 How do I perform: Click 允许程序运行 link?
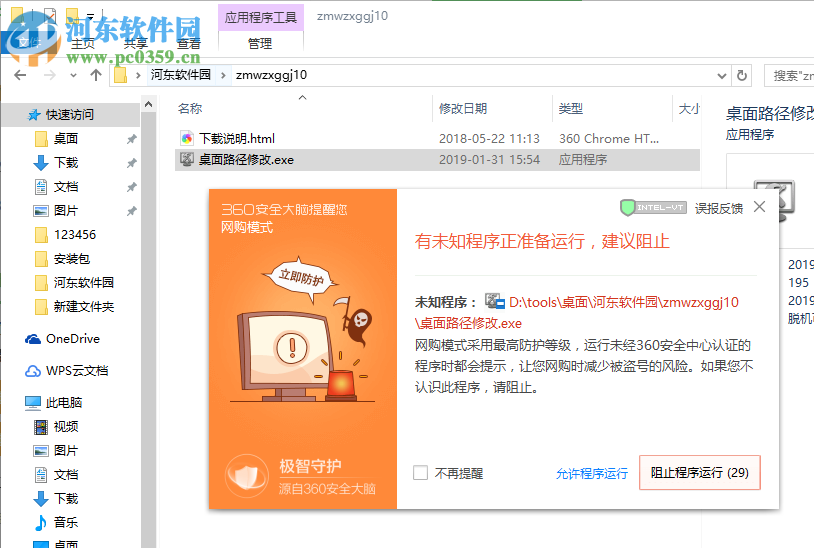tap(592, 473)
